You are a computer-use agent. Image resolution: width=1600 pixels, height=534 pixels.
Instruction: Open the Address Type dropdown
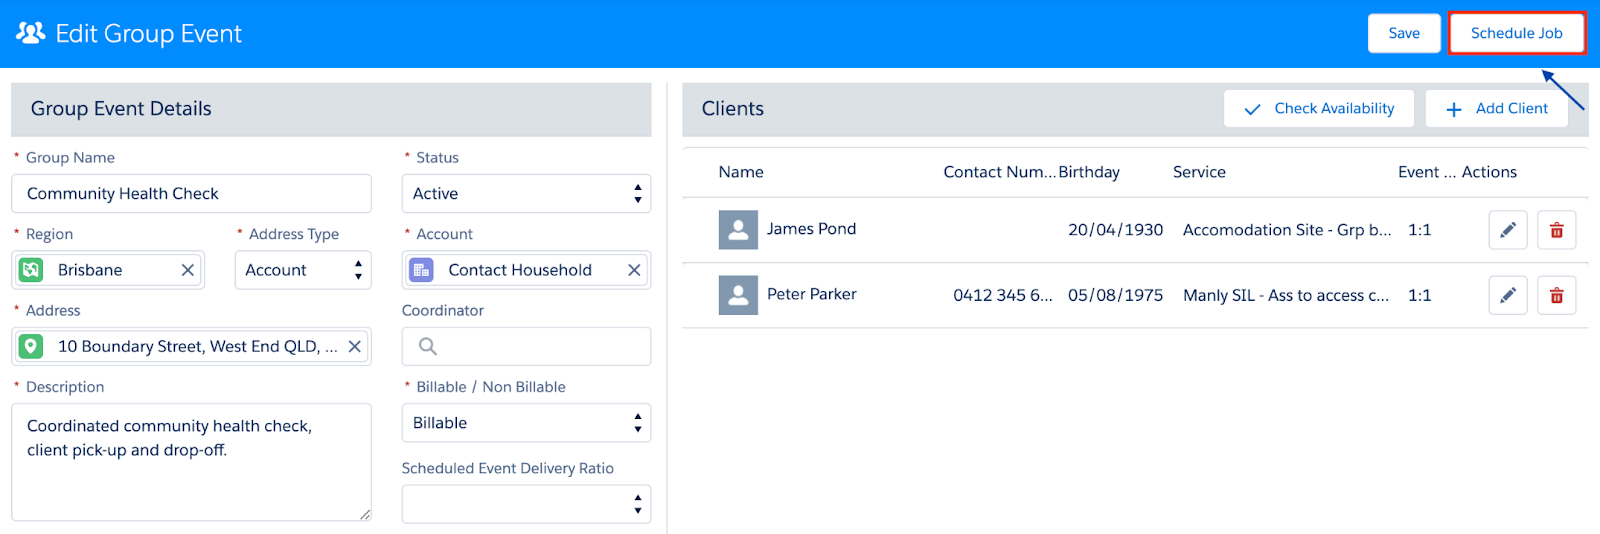tap(303, 270)
